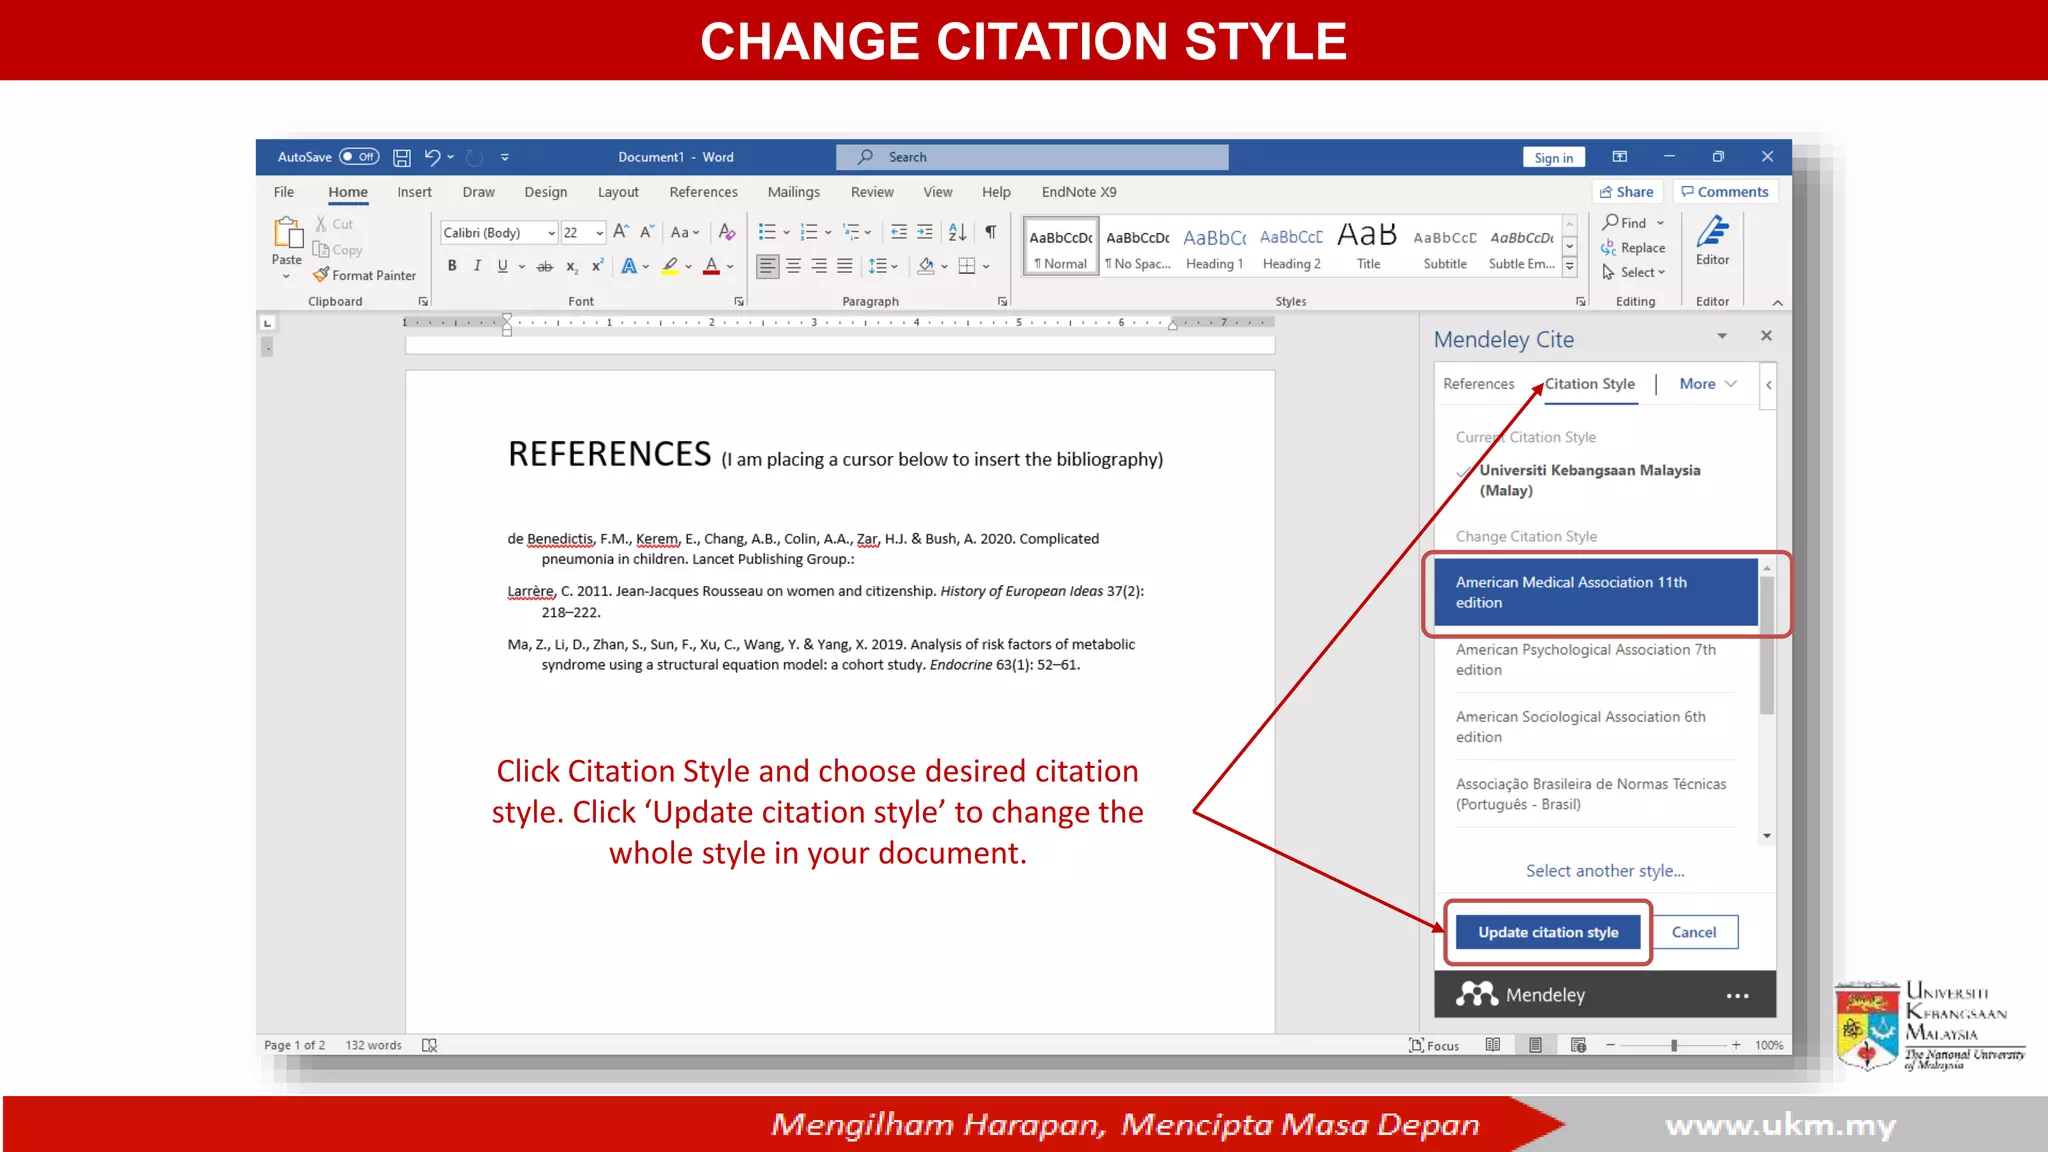Collapse the ribbon with chevron
Image resolution: width=2048 pixels, height=1152 pixels.
1777,302
